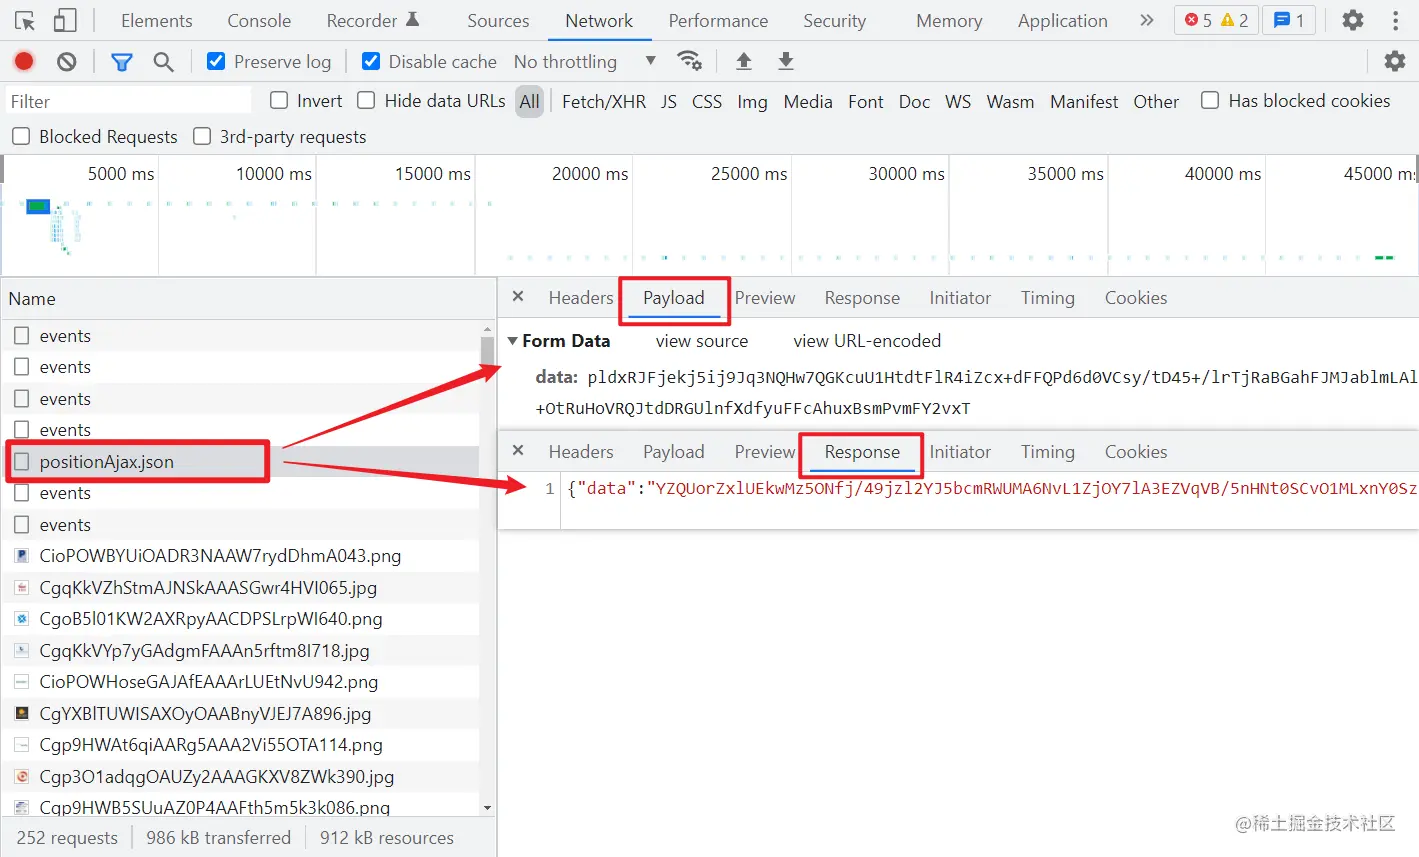Select CgYXBlTUWISAXOyOAABnyVJEJ7A896.jpg request

coord(240,713)
